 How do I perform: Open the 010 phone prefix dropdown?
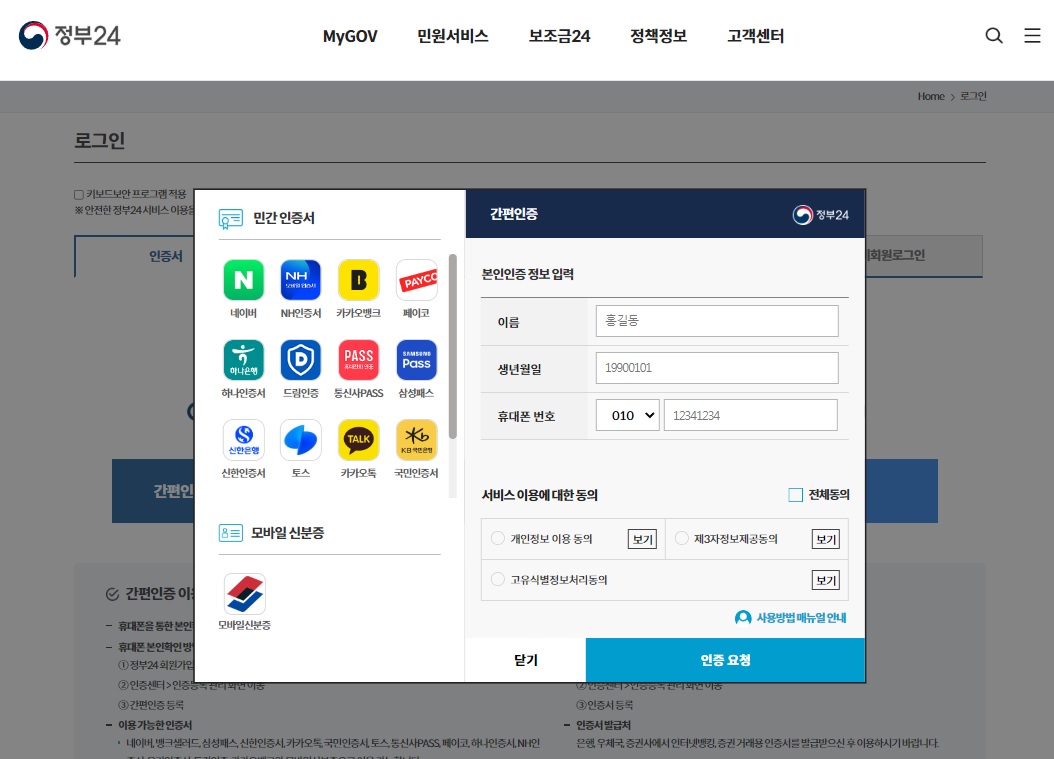627,415
